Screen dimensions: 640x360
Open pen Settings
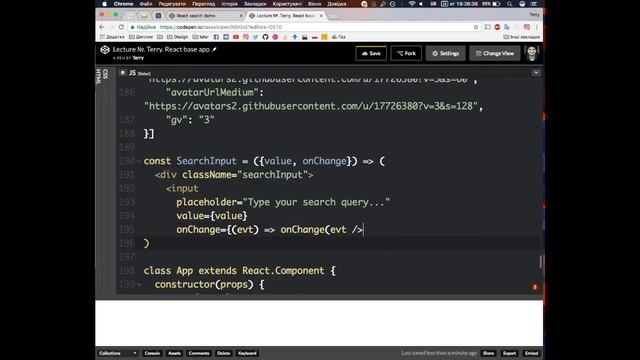[x=445, y=53]
